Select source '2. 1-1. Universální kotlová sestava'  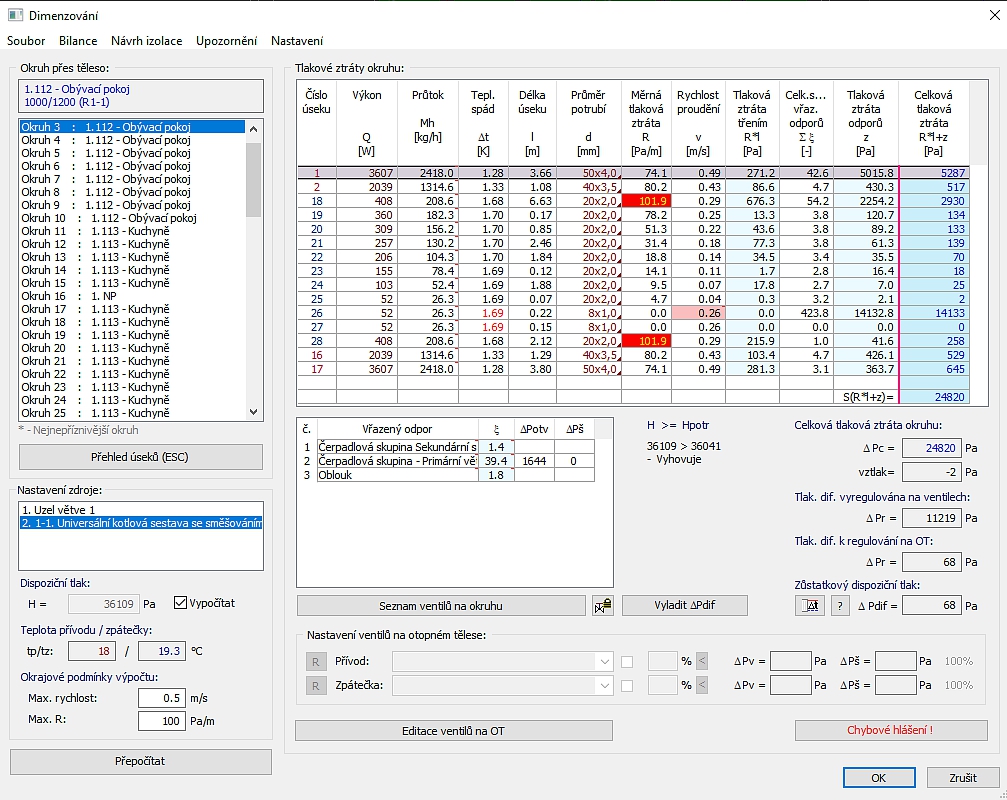pyautogui.click(x=141, y=523)
